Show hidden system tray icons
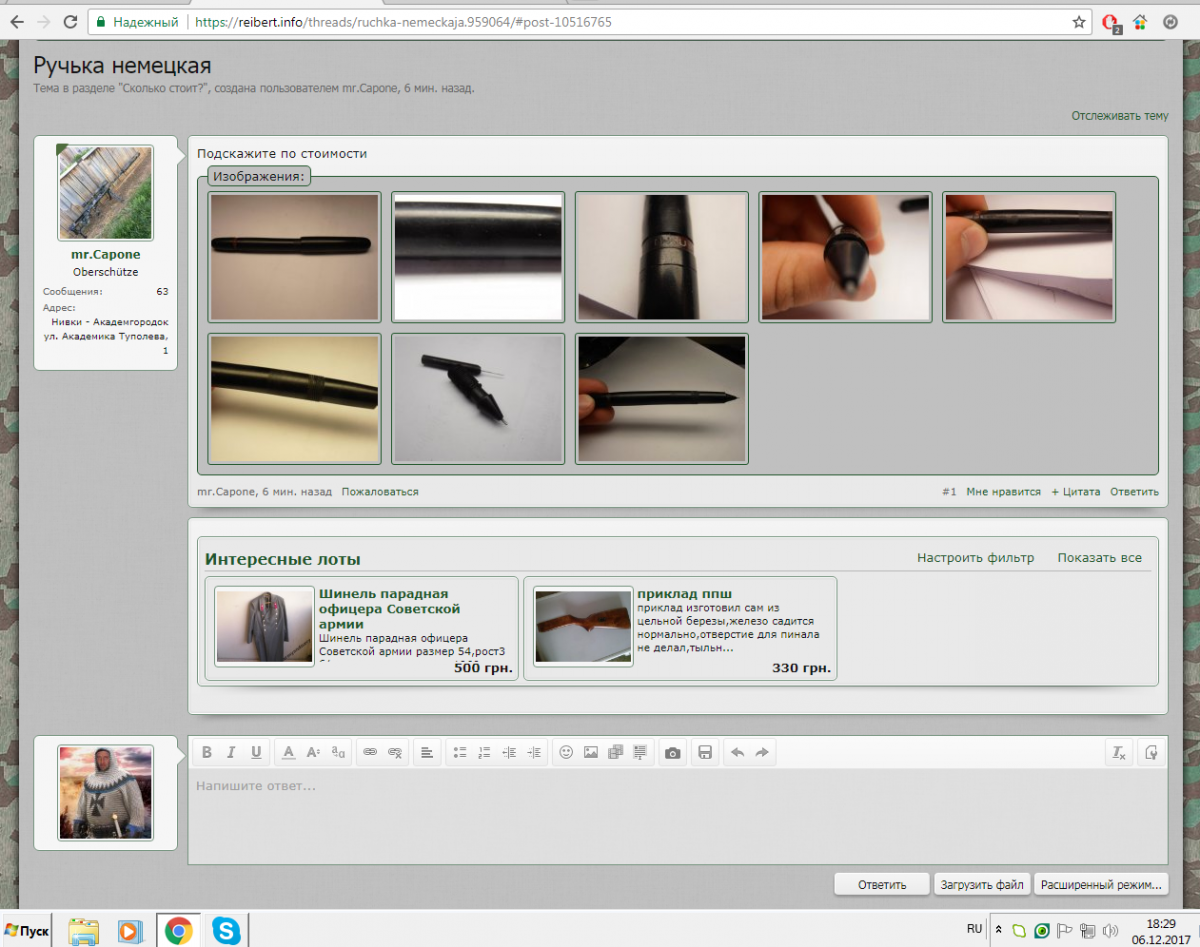Viewport: 1200px width, 947px height. [x=998, y=931]
